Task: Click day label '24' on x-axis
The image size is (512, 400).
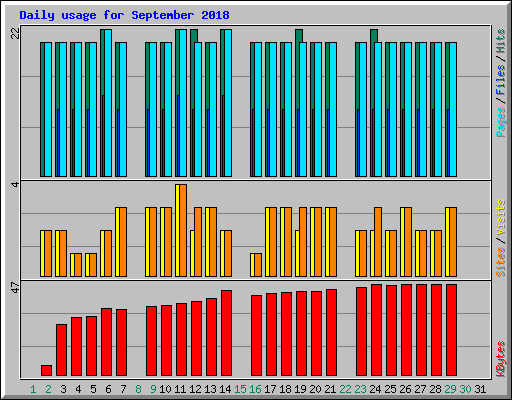Action: tap(375, 389)
